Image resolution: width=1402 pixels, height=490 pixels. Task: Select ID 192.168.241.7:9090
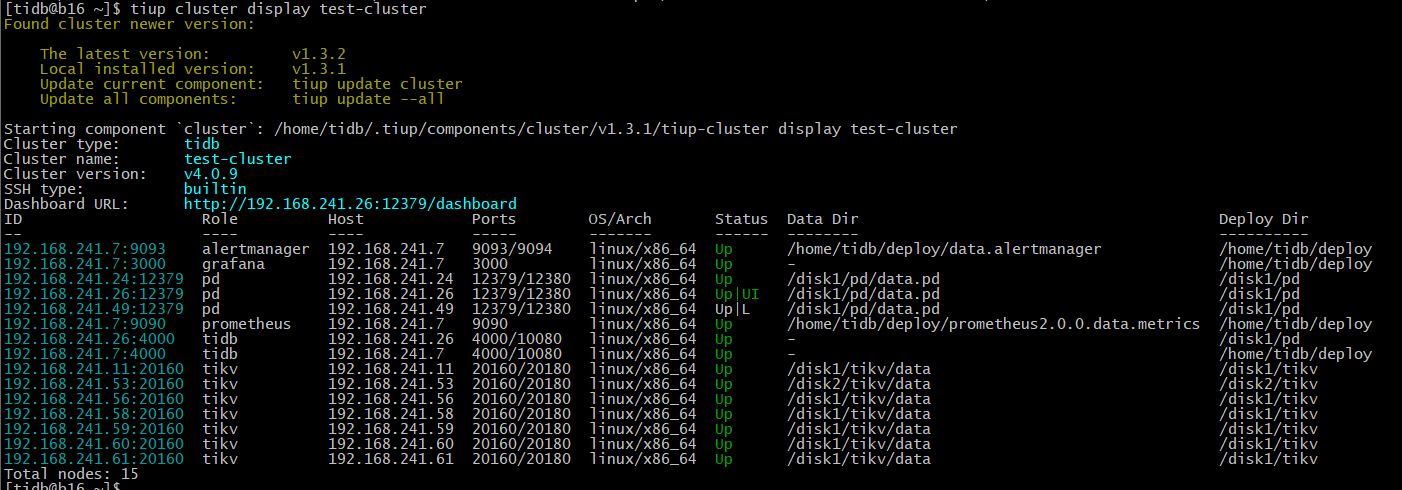(x=85, y=324)
